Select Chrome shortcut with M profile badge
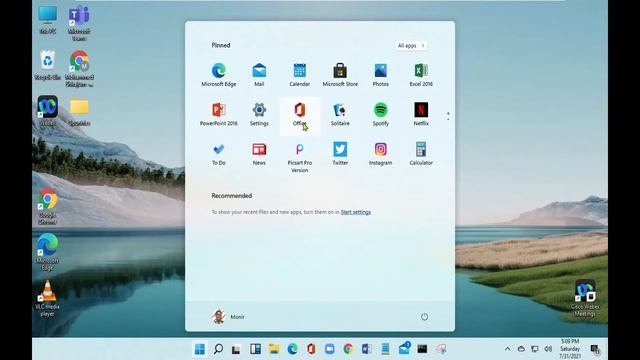The width and height of the screenshot is (640, 360). point(79,69)
